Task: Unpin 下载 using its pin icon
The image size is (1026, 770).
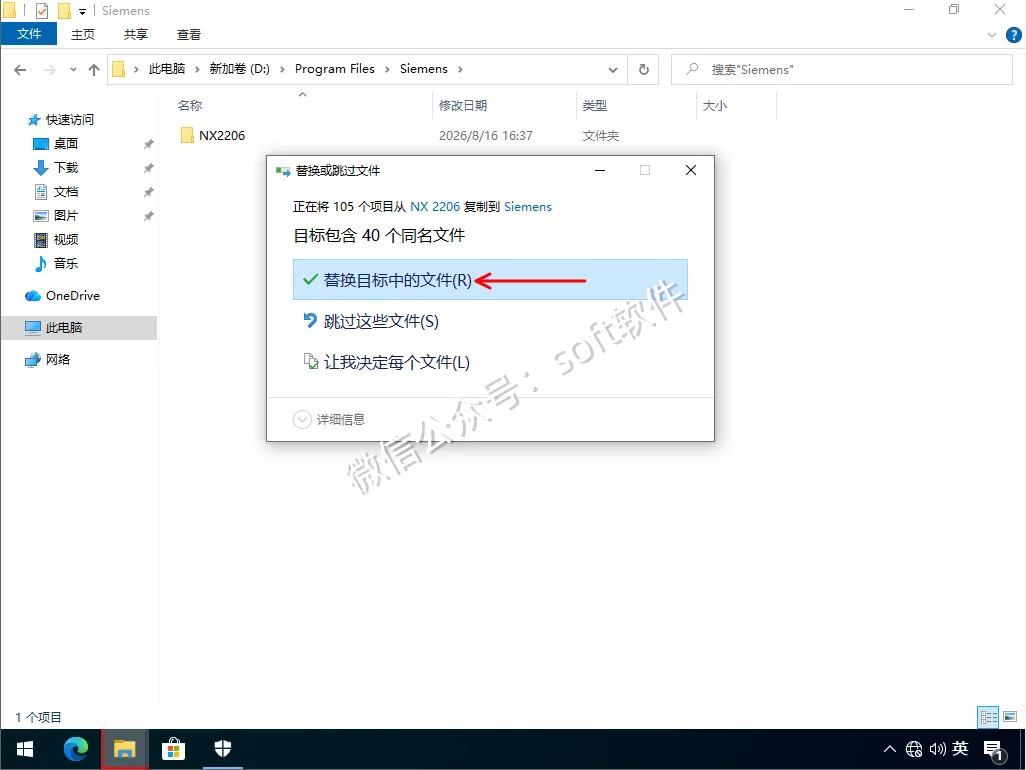Action: click(x=149, y=168)
